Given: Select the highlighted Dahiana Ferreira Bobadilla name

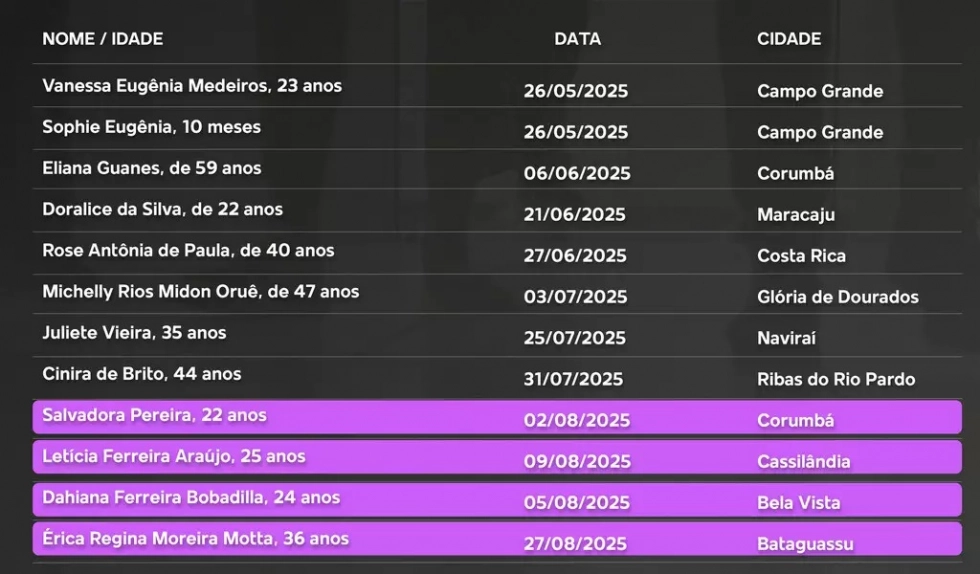Looking at the screenshot, I should click(191, 497).
